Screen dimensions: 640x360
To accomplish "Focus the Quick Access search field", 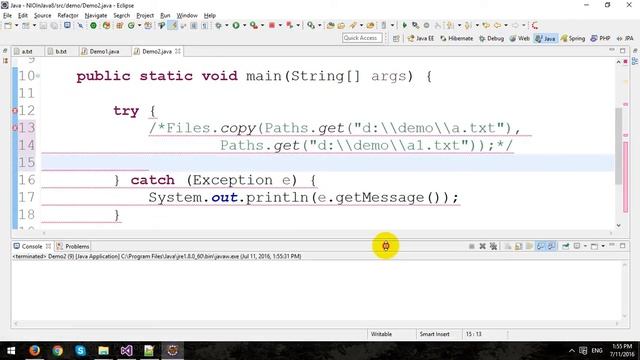I will pos(362,38).
